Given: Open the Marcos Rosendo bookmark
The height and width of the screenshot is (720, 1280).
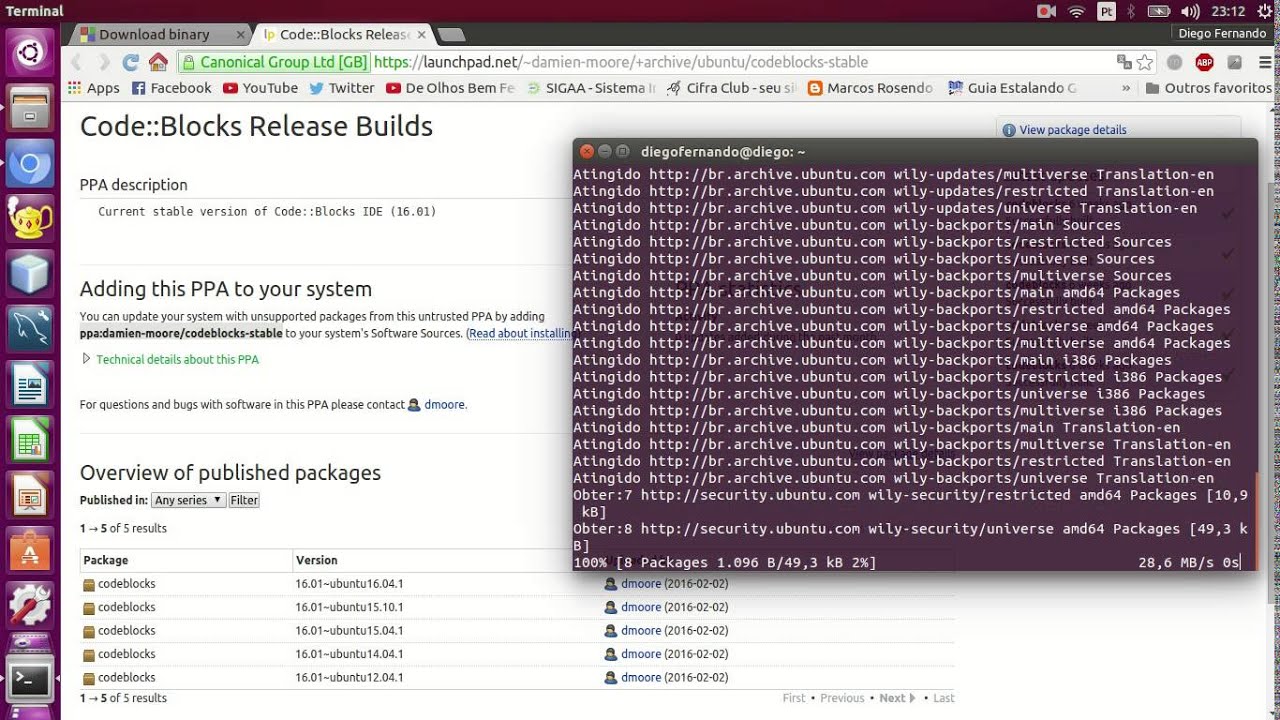Looking at the screenshot, I should [x=870, y=88].
